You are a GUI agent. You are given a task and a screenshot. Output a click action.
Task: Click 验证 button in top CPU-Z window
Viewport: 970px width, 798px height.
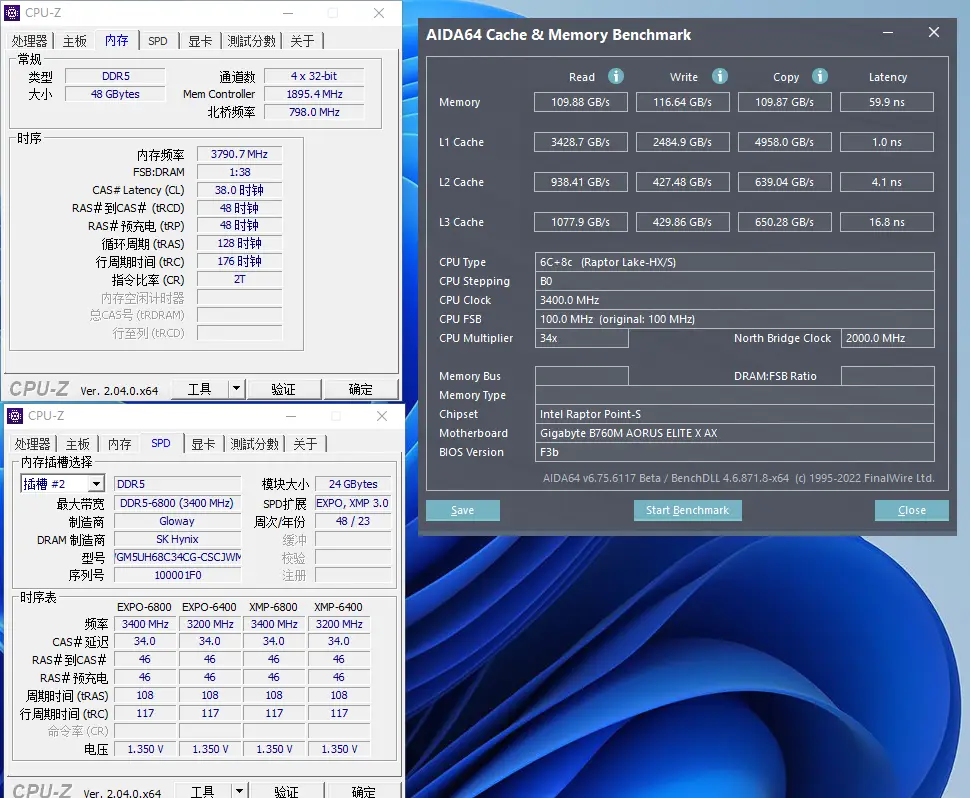click(283, 389)
